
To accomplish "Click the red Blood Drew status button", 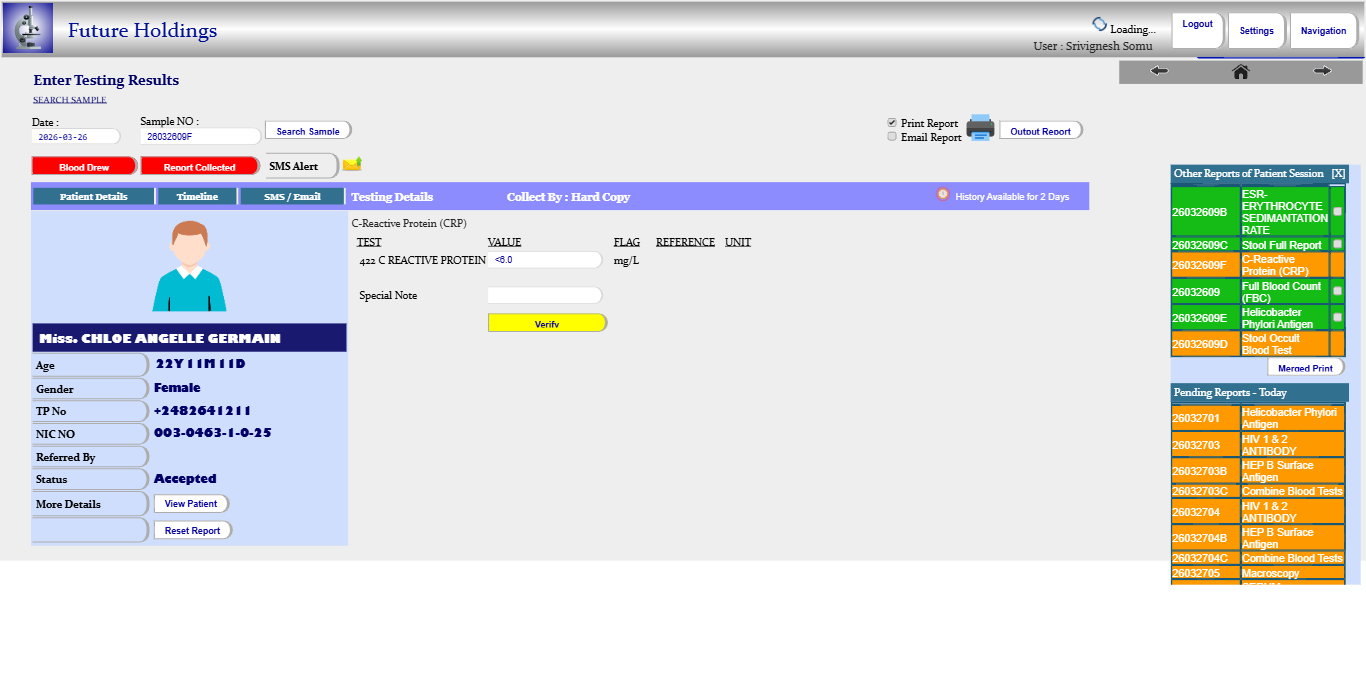I will coord(84,167).
